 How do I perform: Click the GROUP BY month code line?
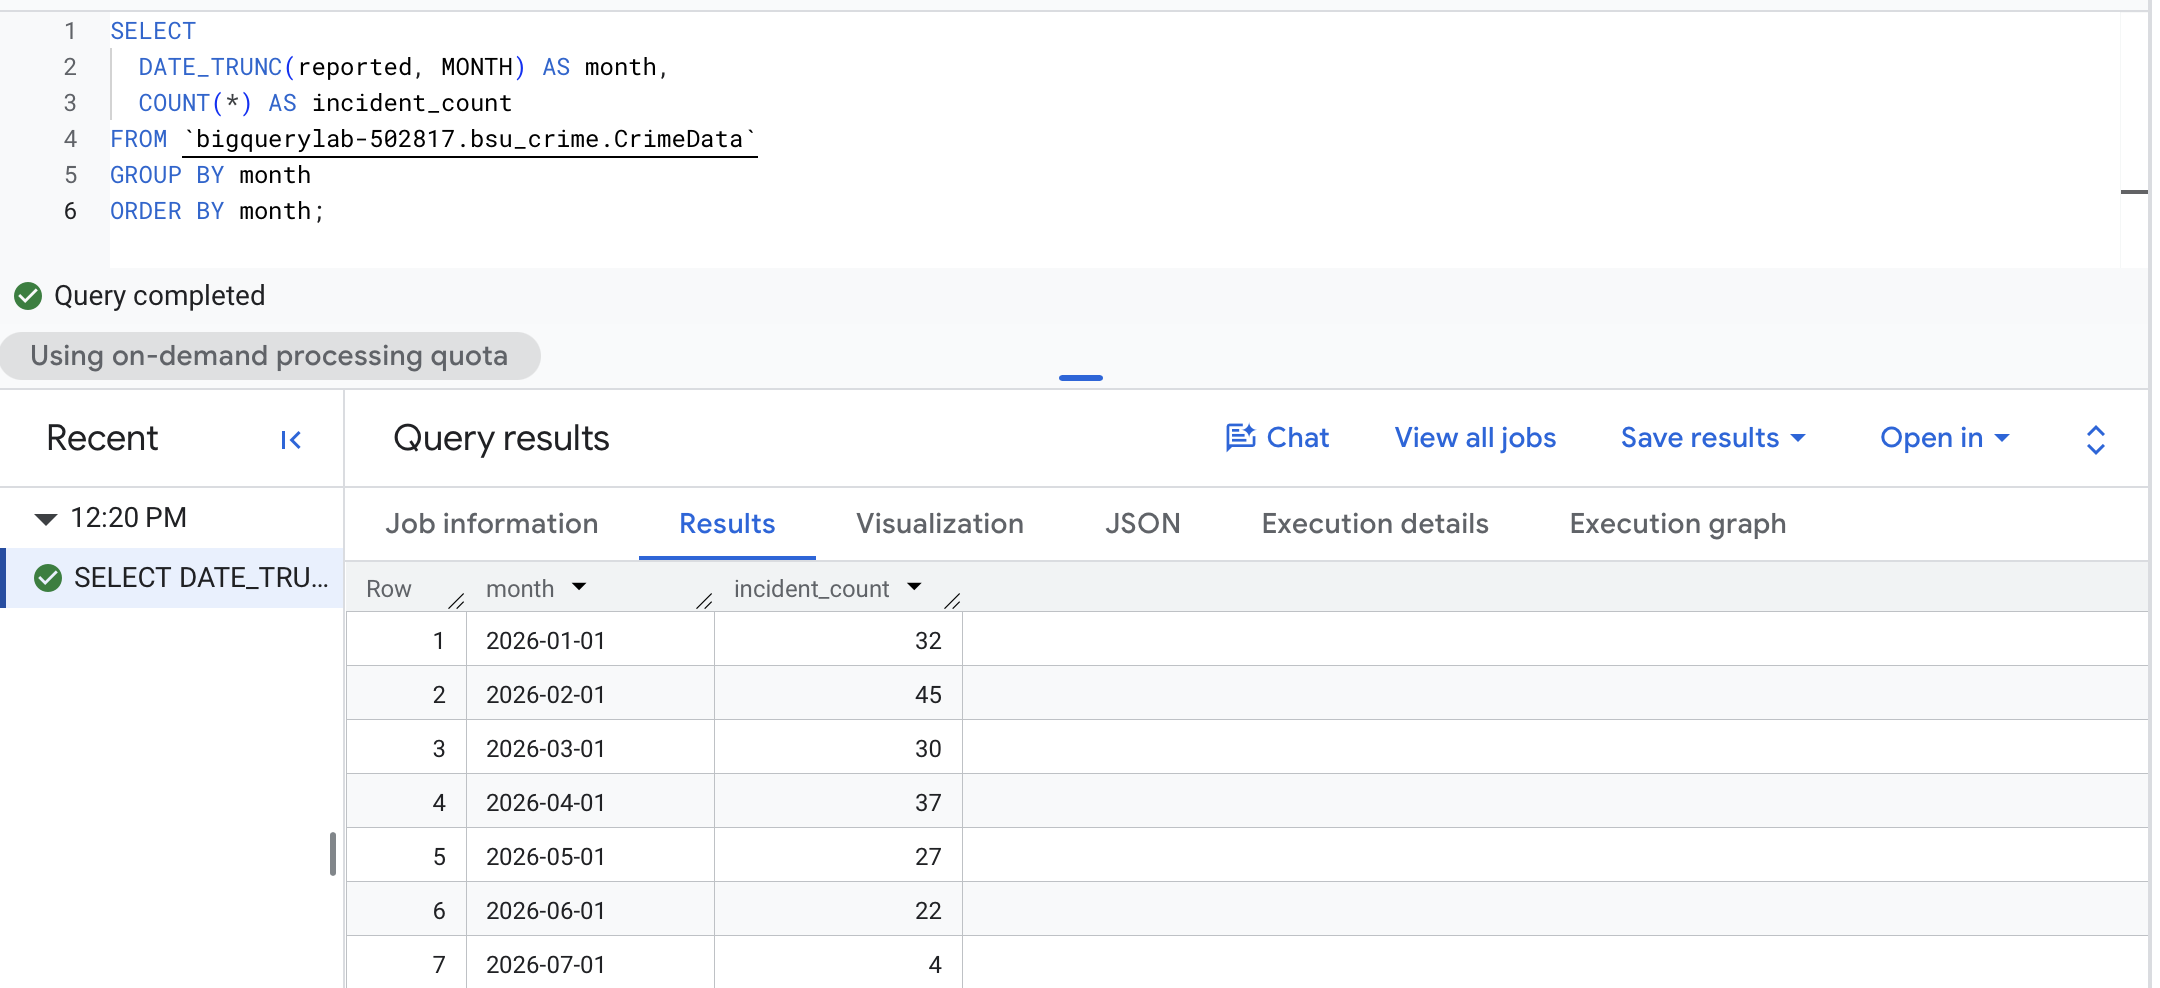tap(210, 175)
